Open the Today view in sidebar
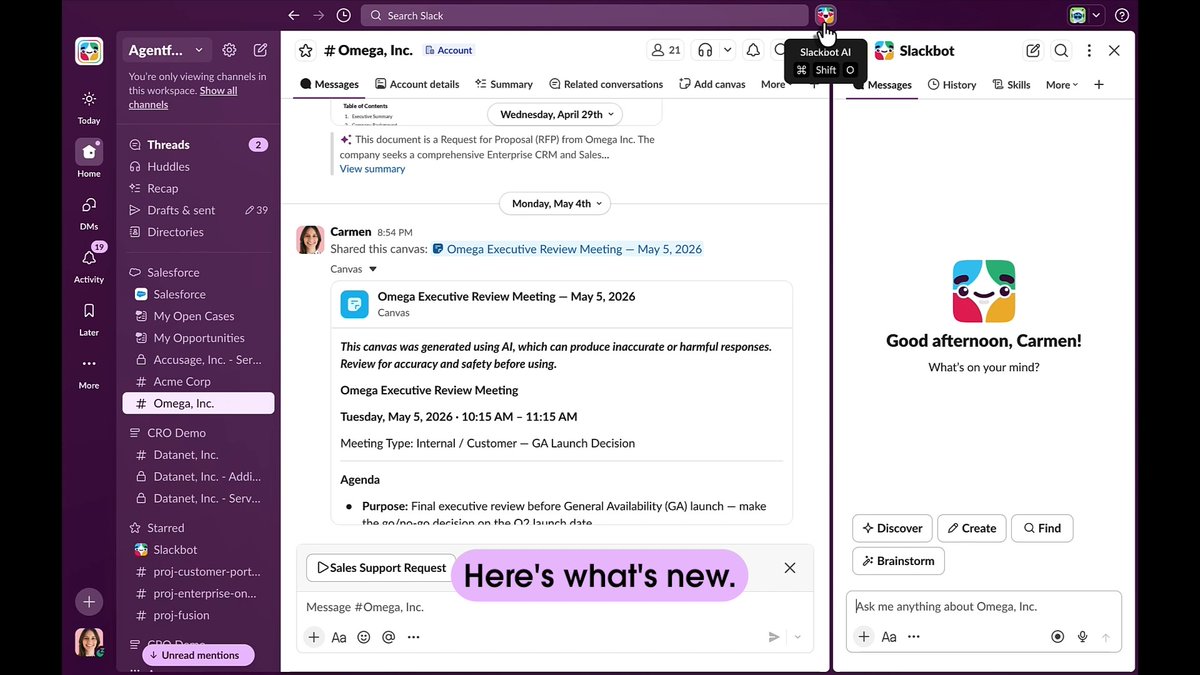Image resolution: width=1200 pixels, height=675 pixels. (x=89, y=106)
